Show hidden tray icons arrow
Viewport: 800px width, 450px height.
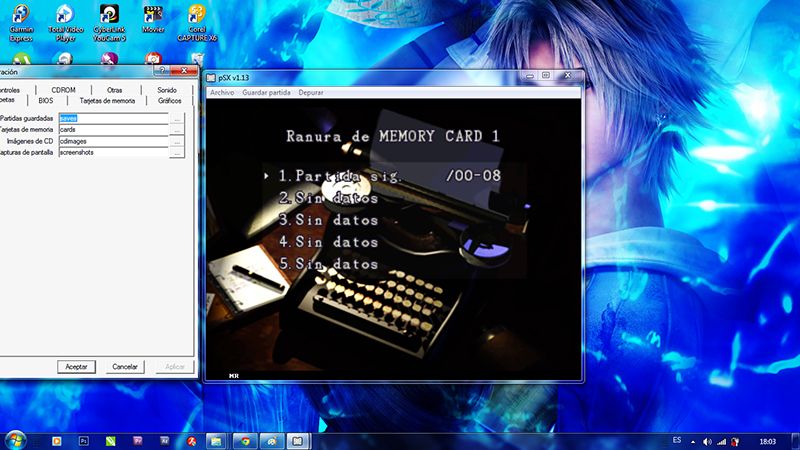693,442
